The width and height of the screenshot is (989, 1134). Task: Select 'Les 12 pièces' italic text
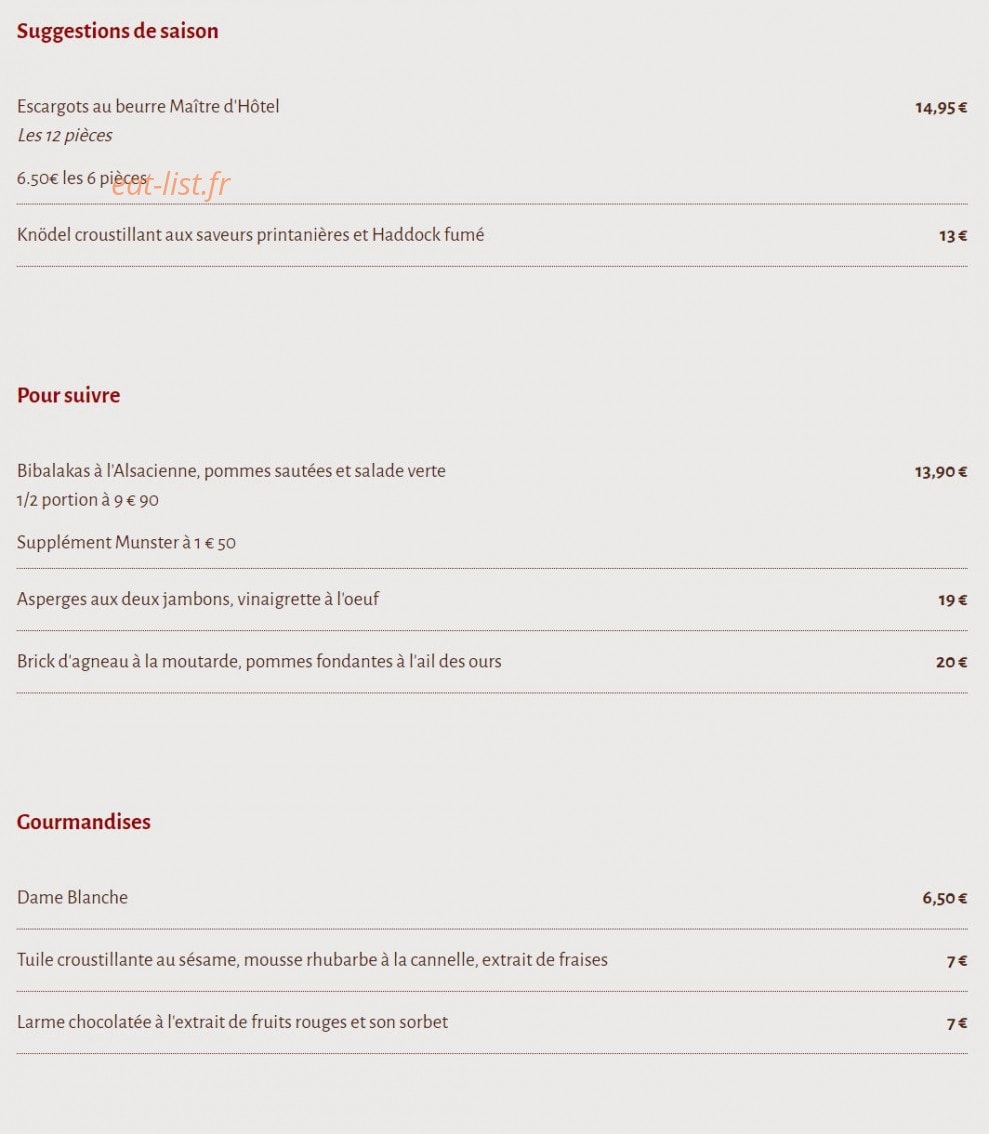(65, 135)
